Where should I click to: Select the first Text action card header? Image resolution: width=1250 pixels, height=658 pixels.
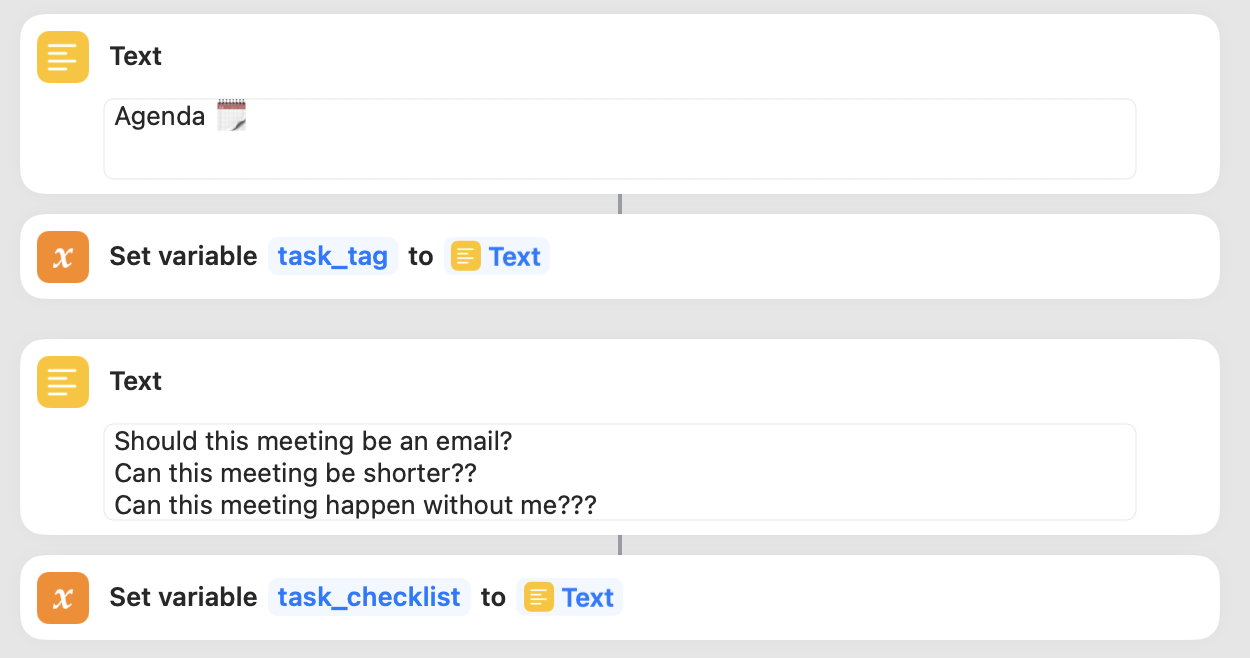pyautogui.click(x=136, y=57)
